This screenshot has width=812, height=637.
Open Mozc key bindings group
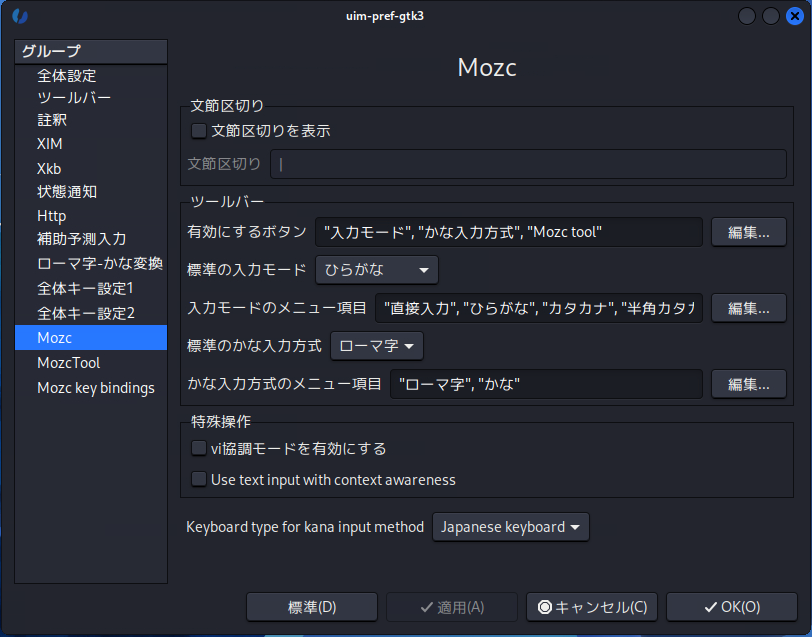[x=91, y=388]
